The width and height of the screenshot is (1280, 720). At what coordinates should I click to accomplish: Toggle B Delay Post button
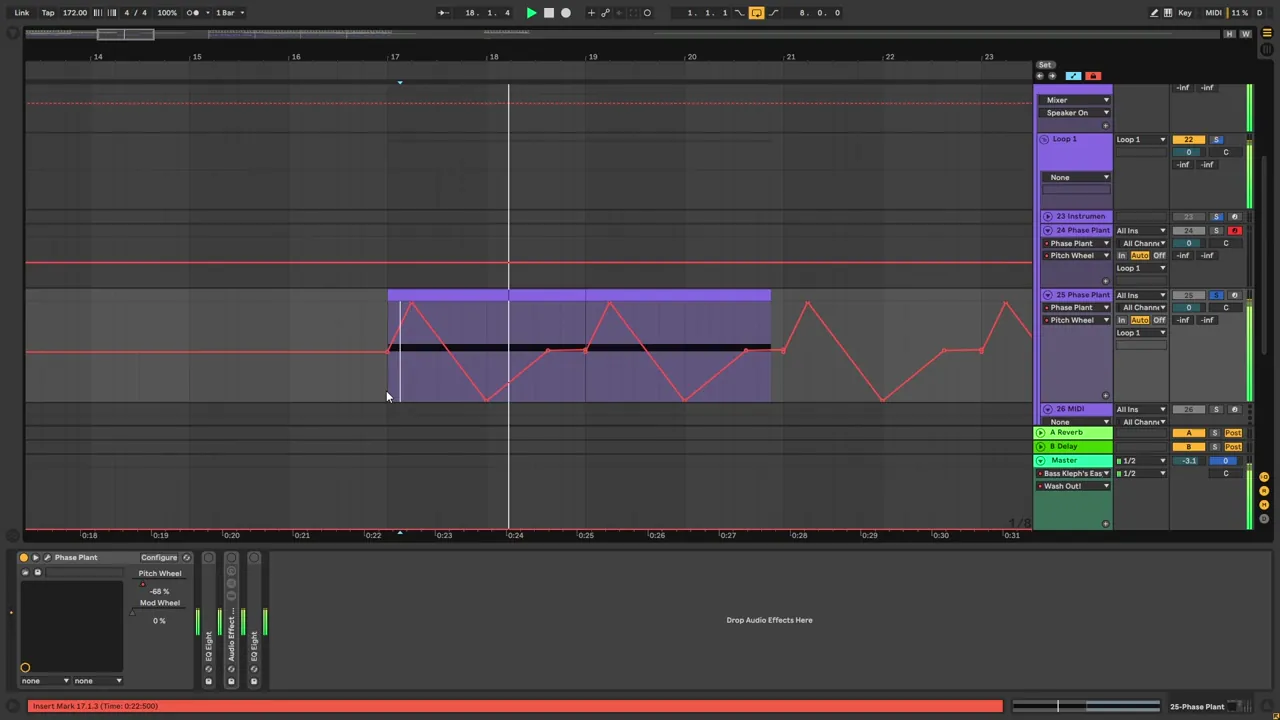click(1233, 447)
